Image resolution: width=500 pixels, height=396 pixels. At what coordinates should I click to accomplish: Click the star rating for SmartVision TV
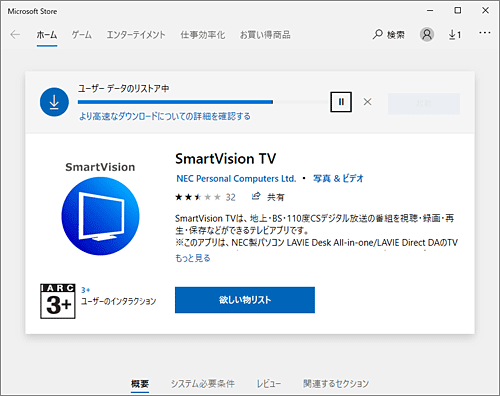pyautogui.click(x=198, y=197)
